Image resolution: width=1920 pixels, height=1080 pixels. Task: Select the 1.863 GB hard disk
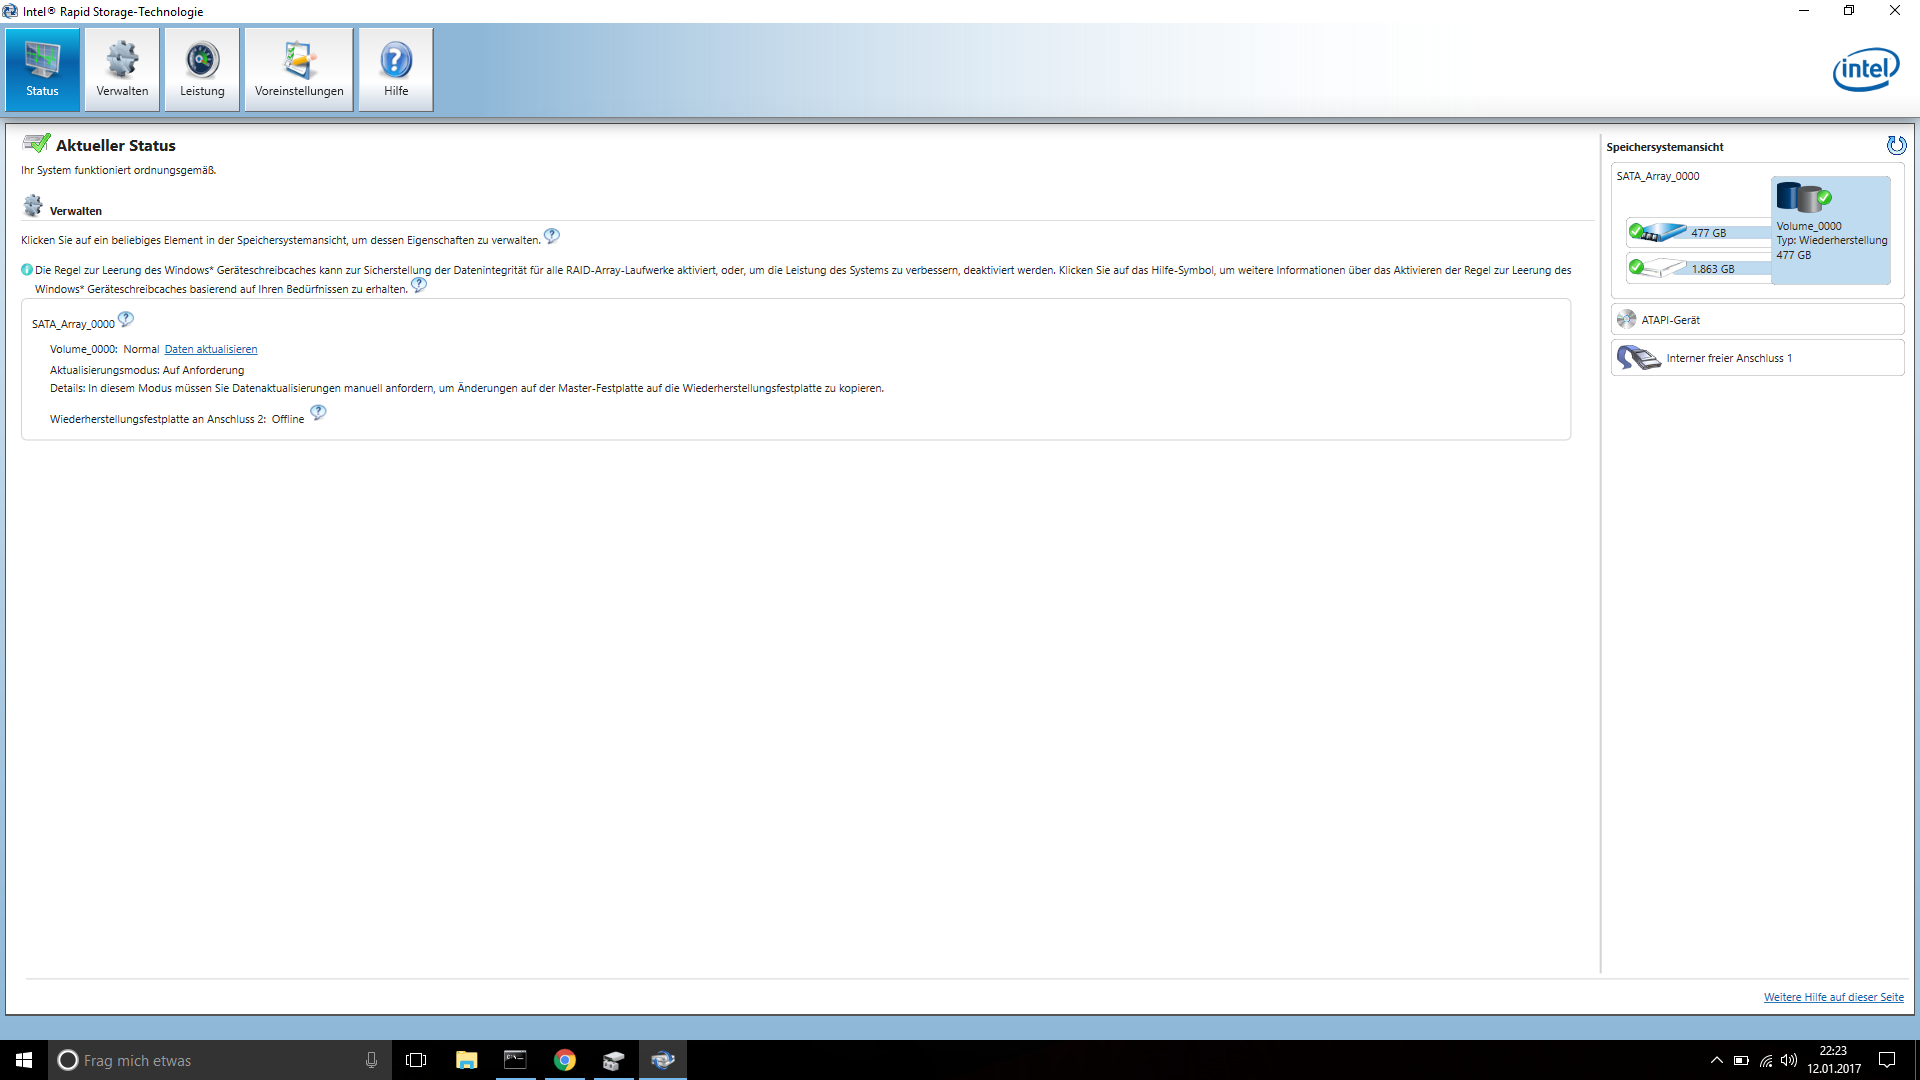click(x=1664, y=268)
